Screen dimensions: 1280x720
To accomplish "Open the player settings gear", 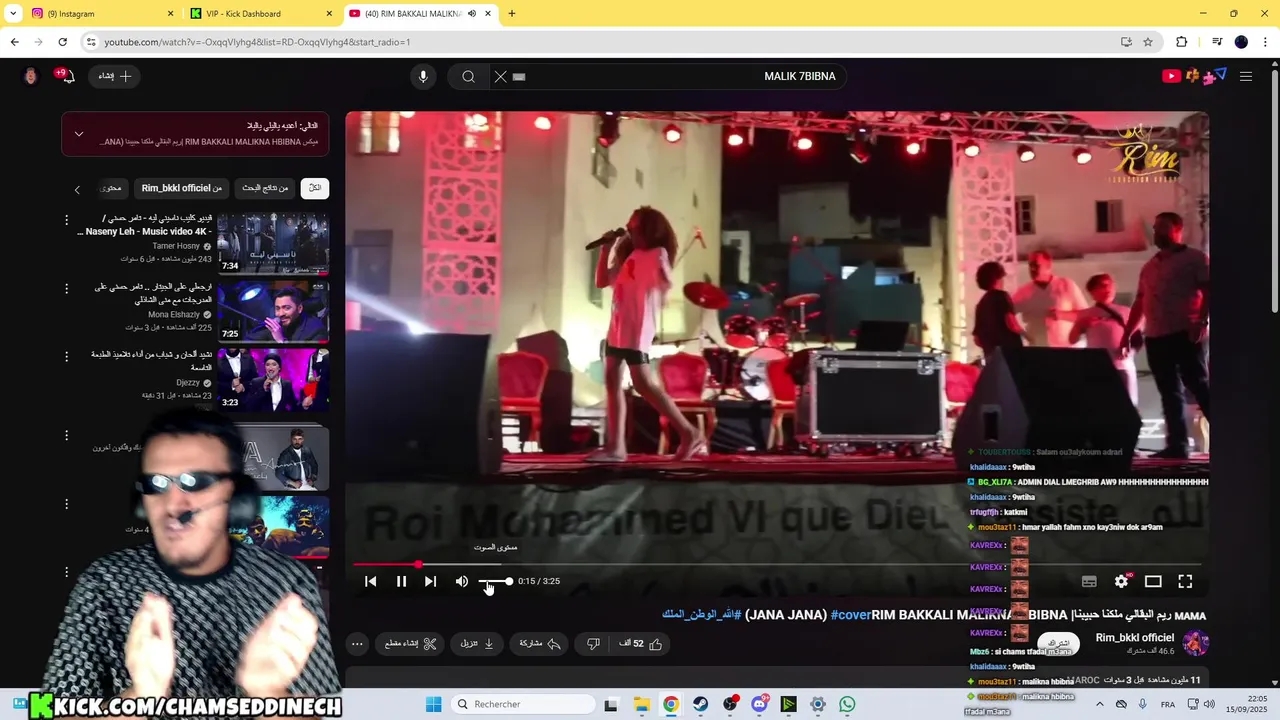I will (x=1121, y=581).
